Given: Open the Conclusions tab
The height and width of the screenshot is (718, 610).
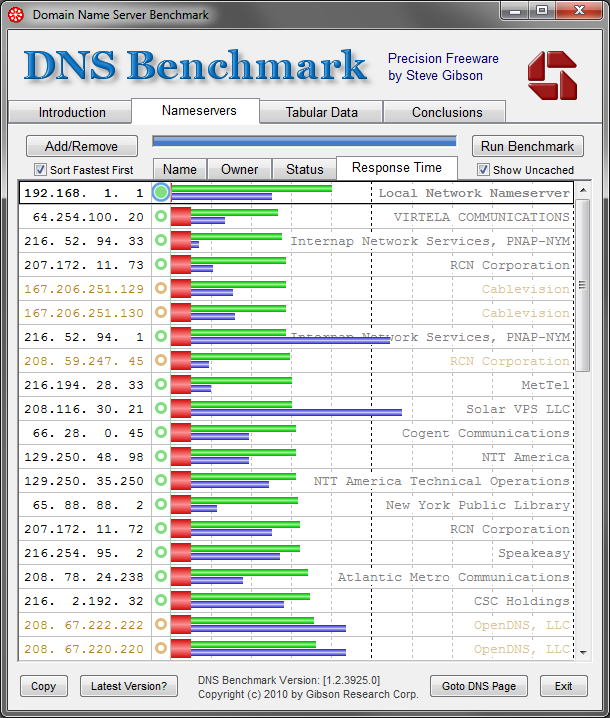Looking at the screenshot, I should (447, 112).
